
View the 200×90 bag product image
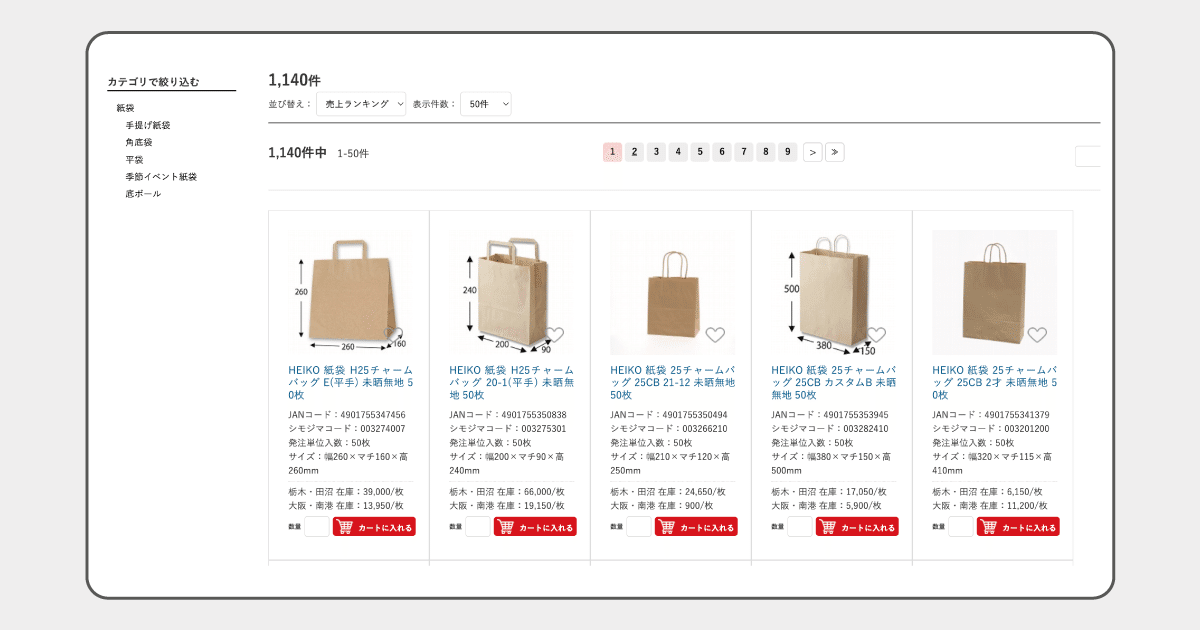tap(511, 293)
